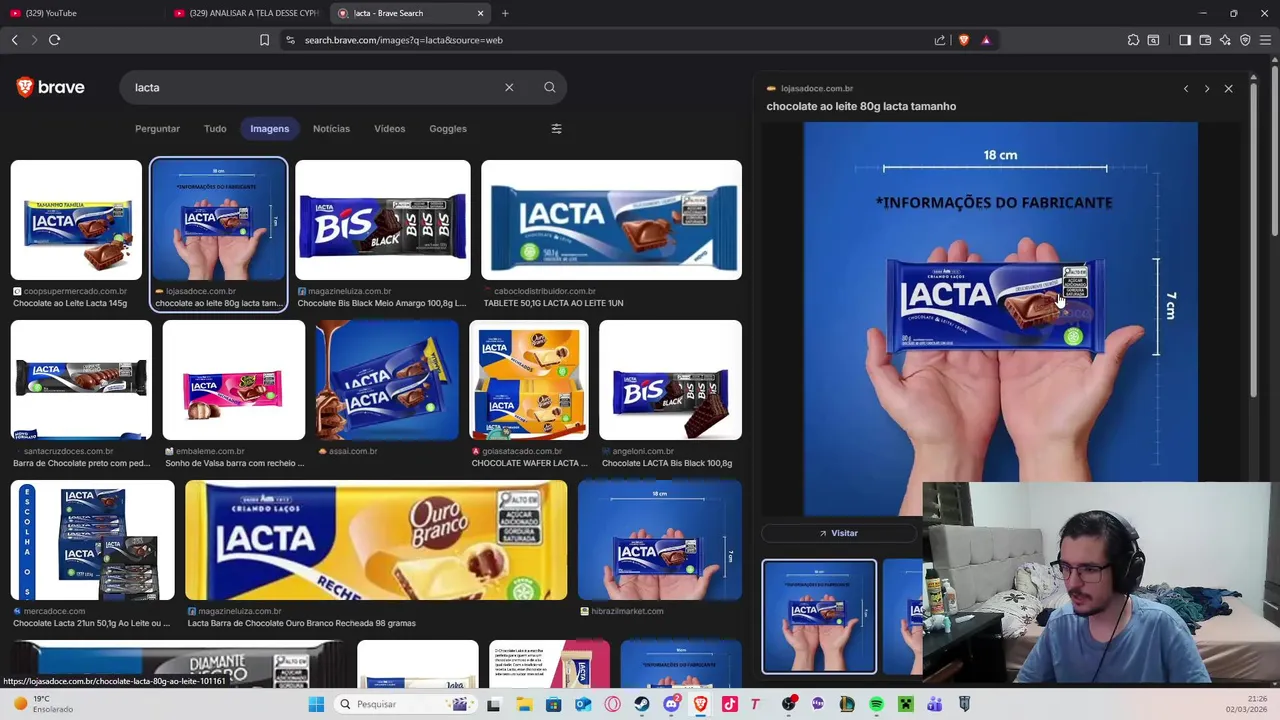Image resolution: width=1280 pixels, height=720 pixels.
Task: Open a new browser tab with plus
Action: click(505, 13)
